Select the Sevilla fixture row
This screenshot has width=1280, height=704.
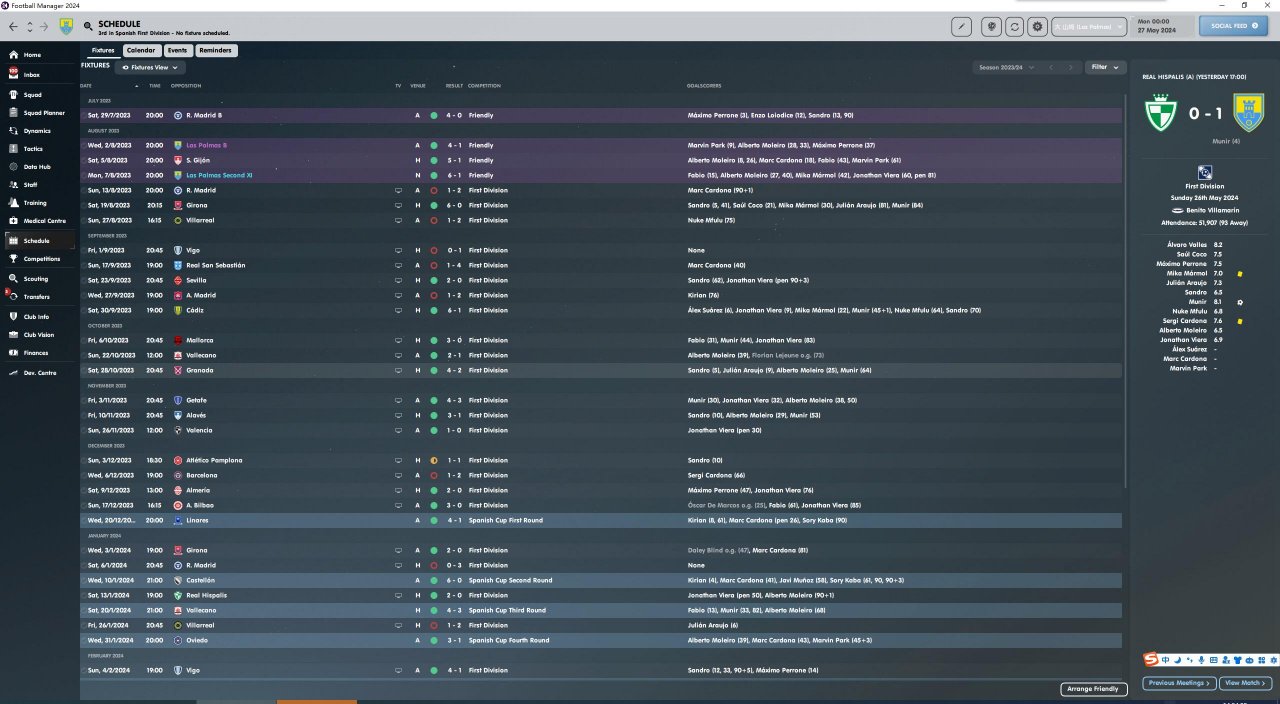(x=601, y=280)
